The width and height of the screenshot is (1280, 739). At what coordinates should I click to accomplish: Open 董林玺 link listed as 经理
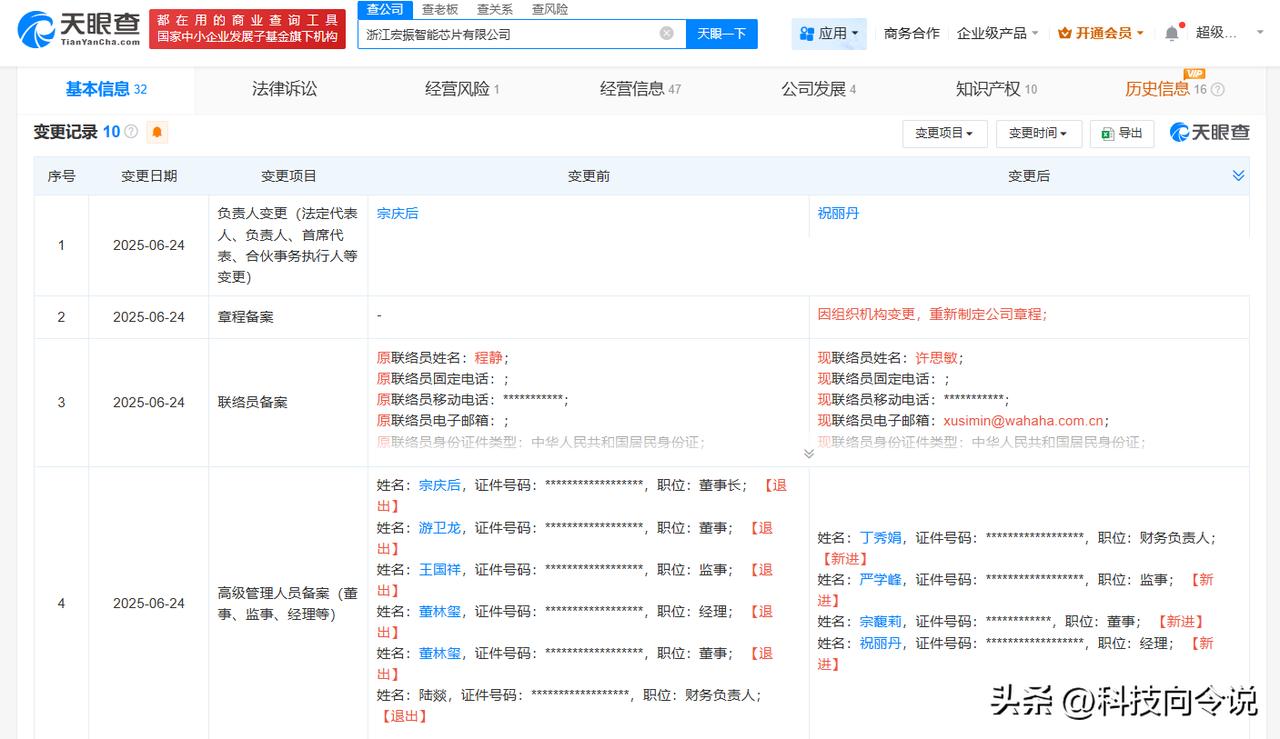(x=440, y=612)
